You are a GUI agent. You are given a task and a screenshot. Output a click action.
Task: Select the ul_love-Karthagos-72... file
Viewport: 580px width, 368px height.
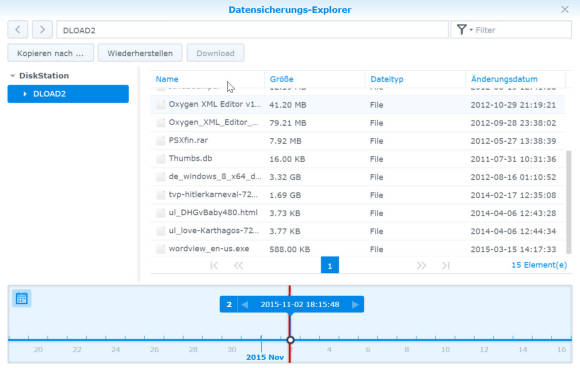(358, 231)
